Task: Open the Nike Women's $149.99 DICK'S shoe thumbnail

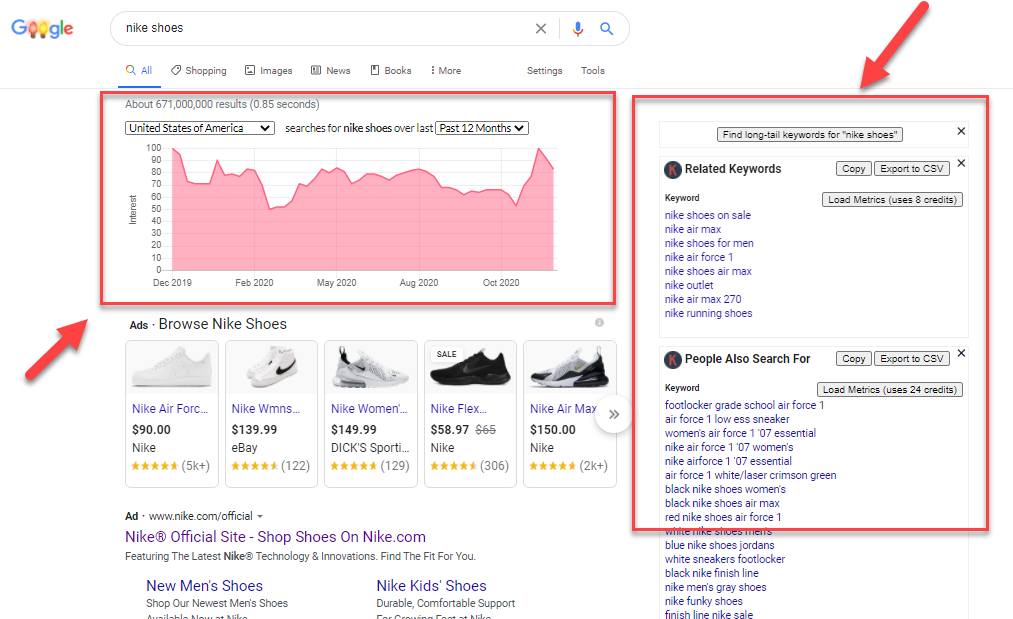Action: point(371,367)
